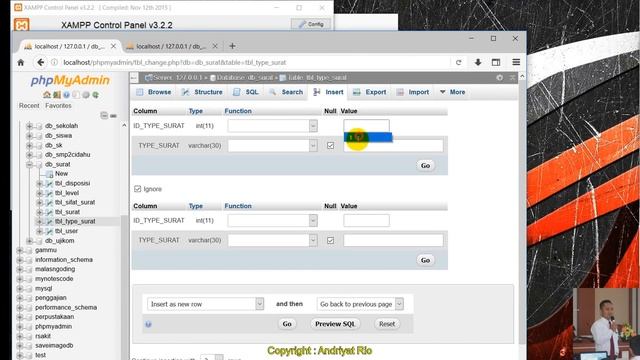Screen dimensions: 640x360
Task: Open the SQL tab
Action: (246, 92)
